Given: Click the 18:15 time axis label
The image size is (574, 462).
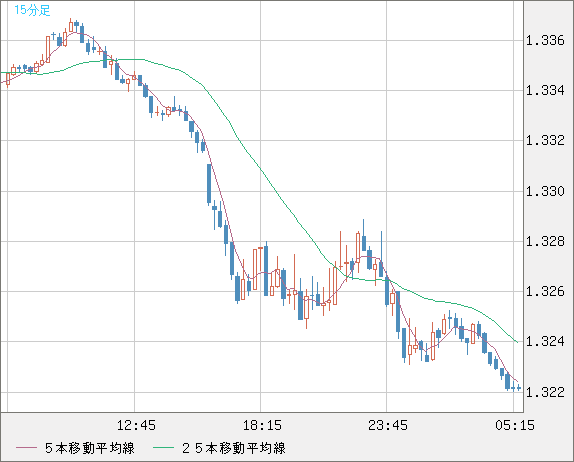Looking at the screenshot, I should coord(262,425).
